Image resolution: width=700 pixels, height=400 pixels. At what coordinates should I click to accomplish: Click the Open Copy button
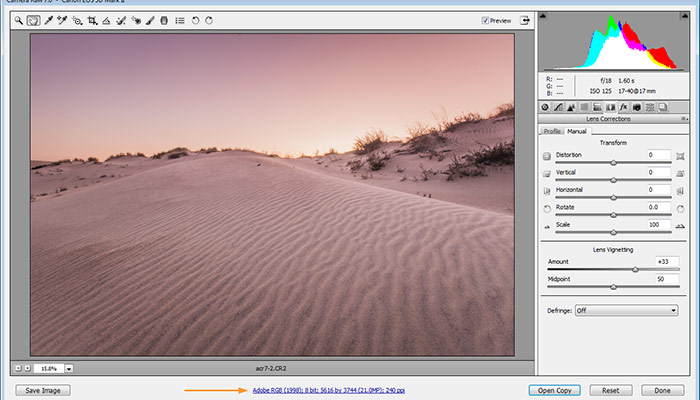click(x=554, y=391)
